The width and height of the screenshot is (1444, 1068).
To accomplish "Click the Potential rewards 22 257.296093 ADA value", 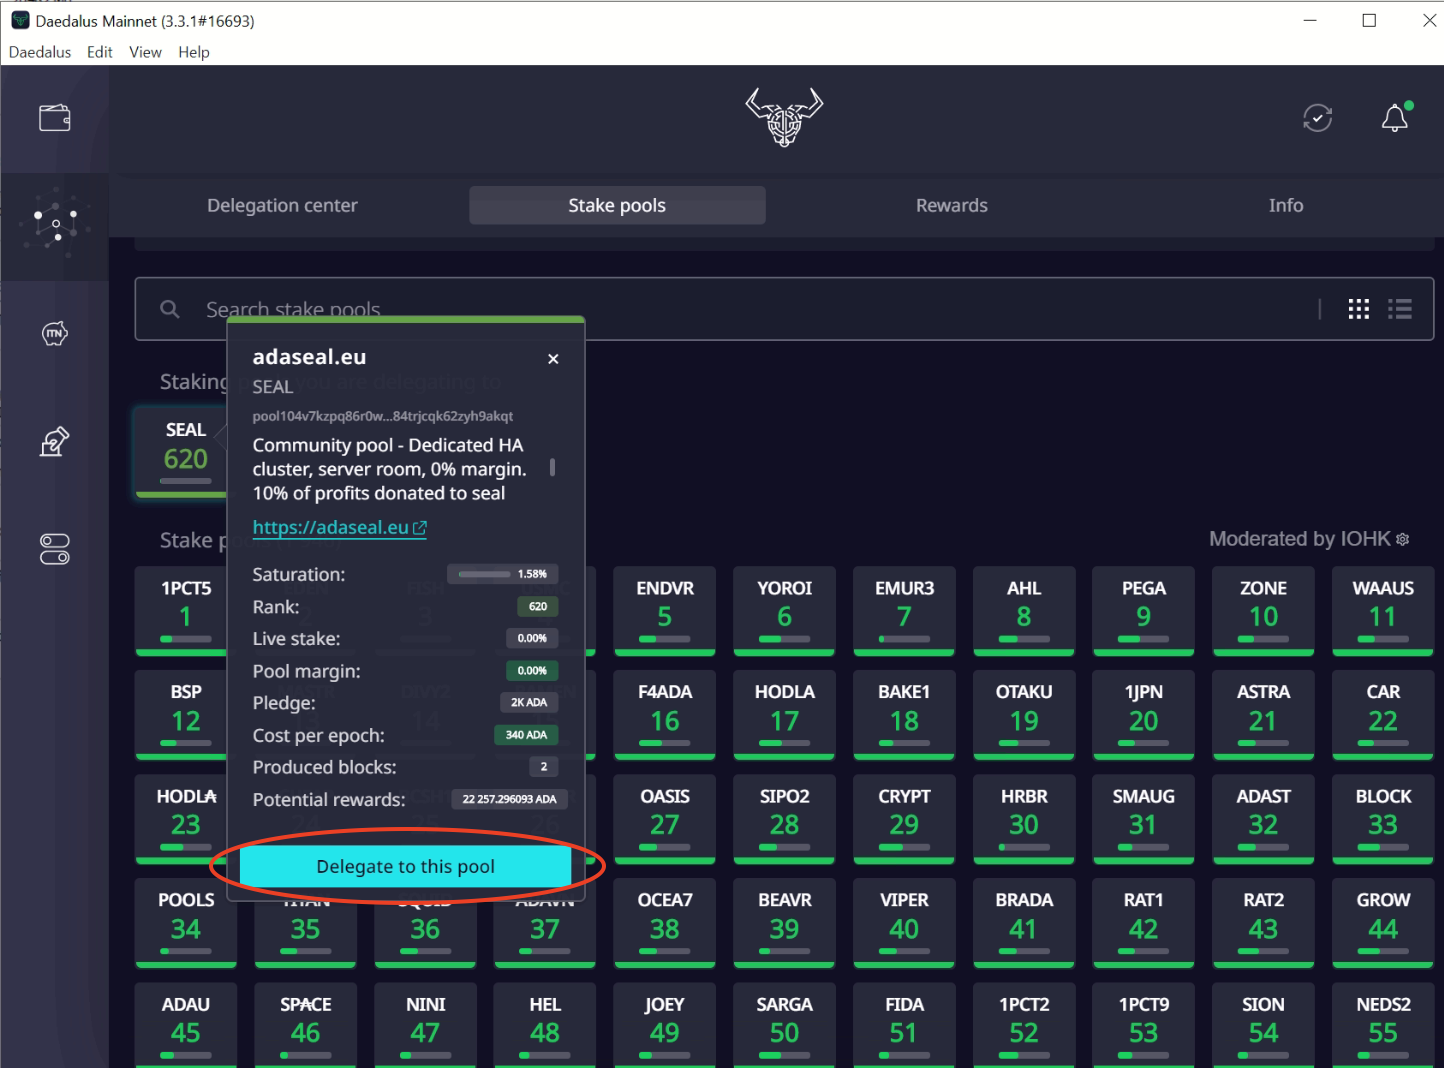I will (x=509, y=799).
